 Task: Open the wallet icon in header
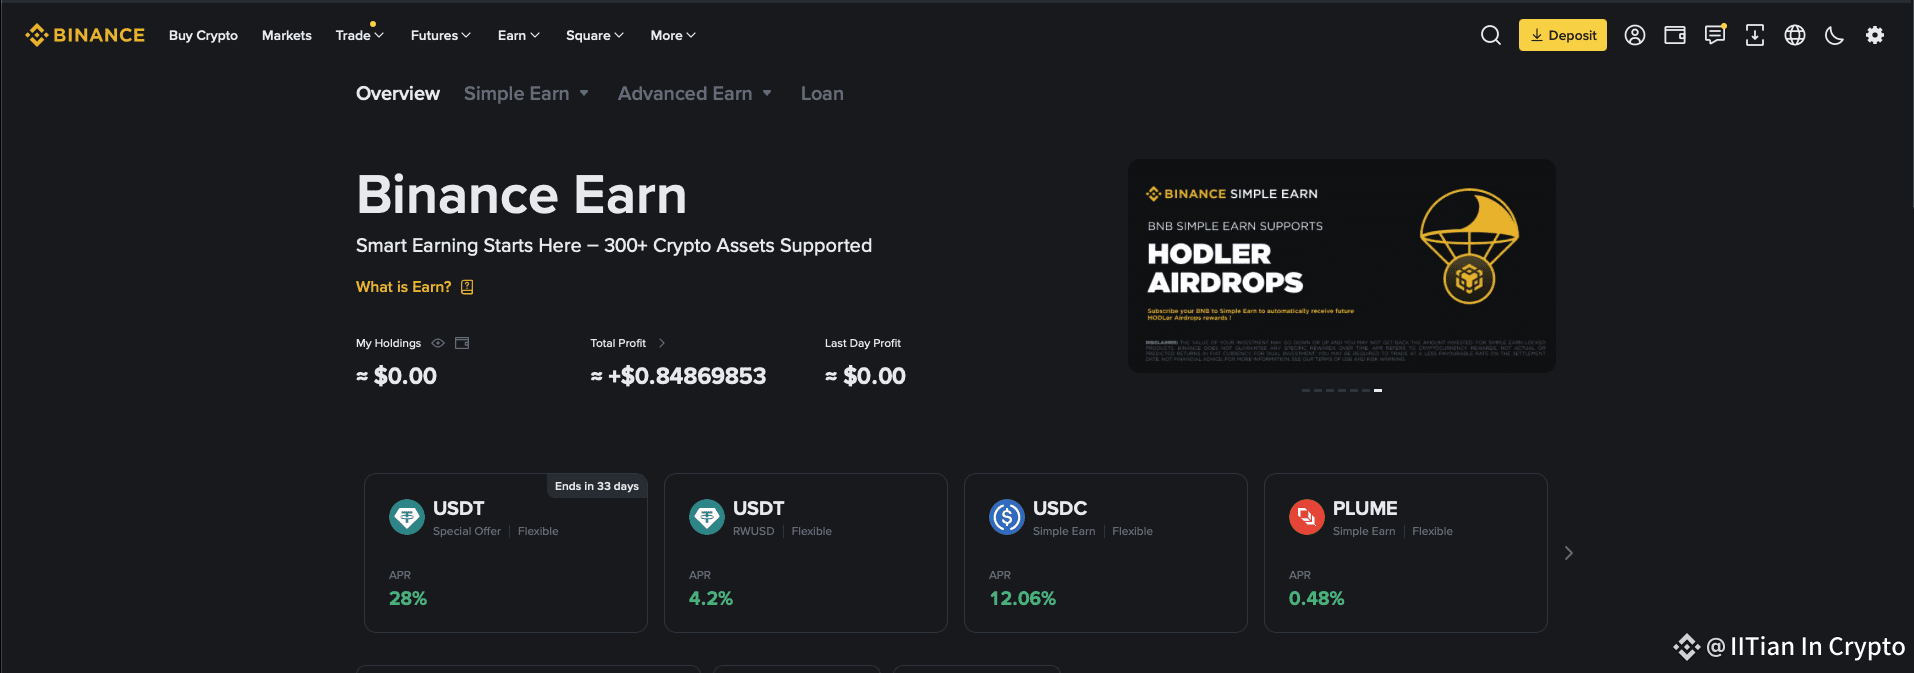[1674, 35]
